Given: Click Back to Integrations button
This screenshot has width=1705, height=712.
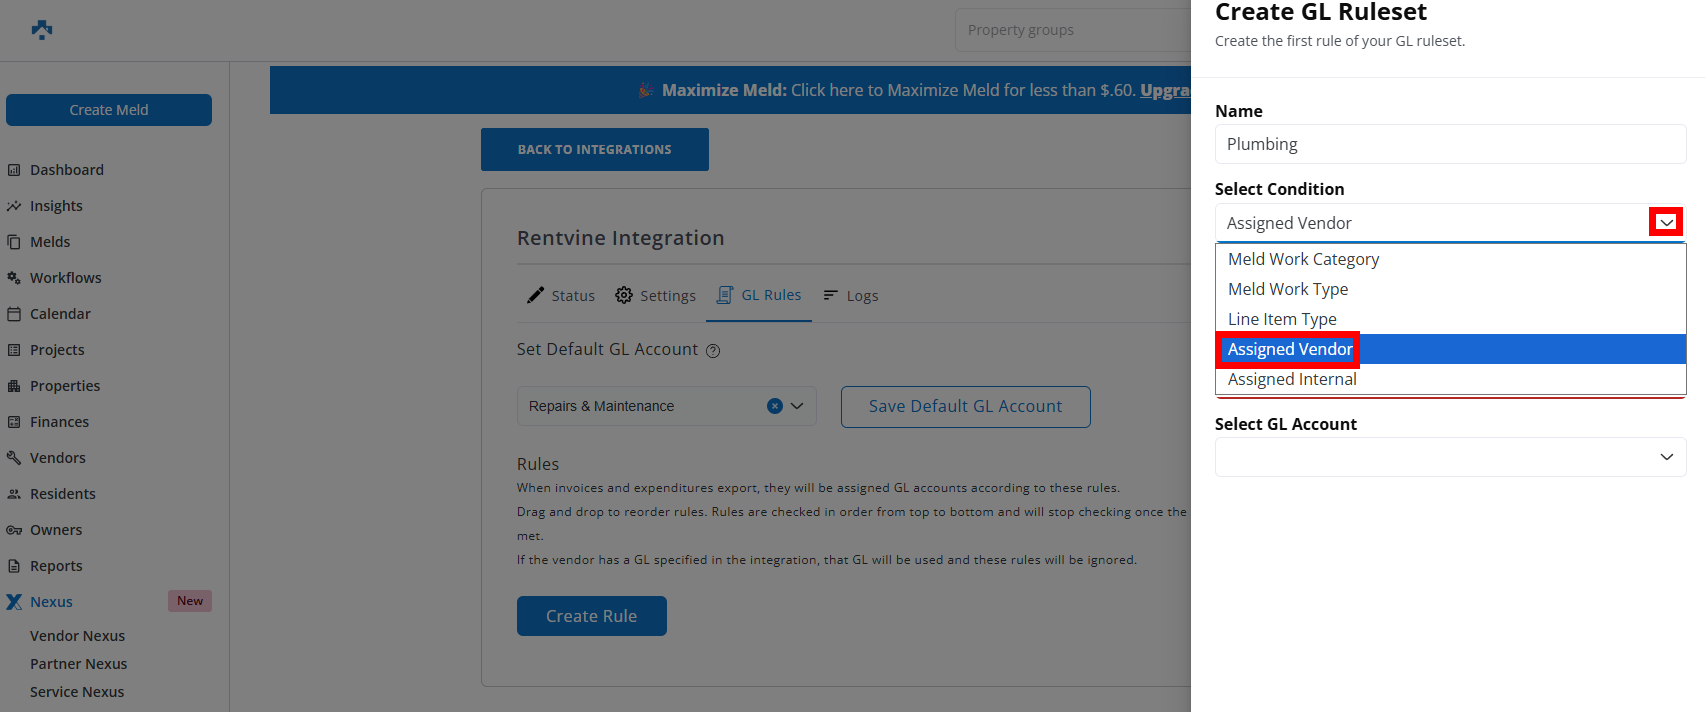Looking at the screenshot, I should (594, 149).
